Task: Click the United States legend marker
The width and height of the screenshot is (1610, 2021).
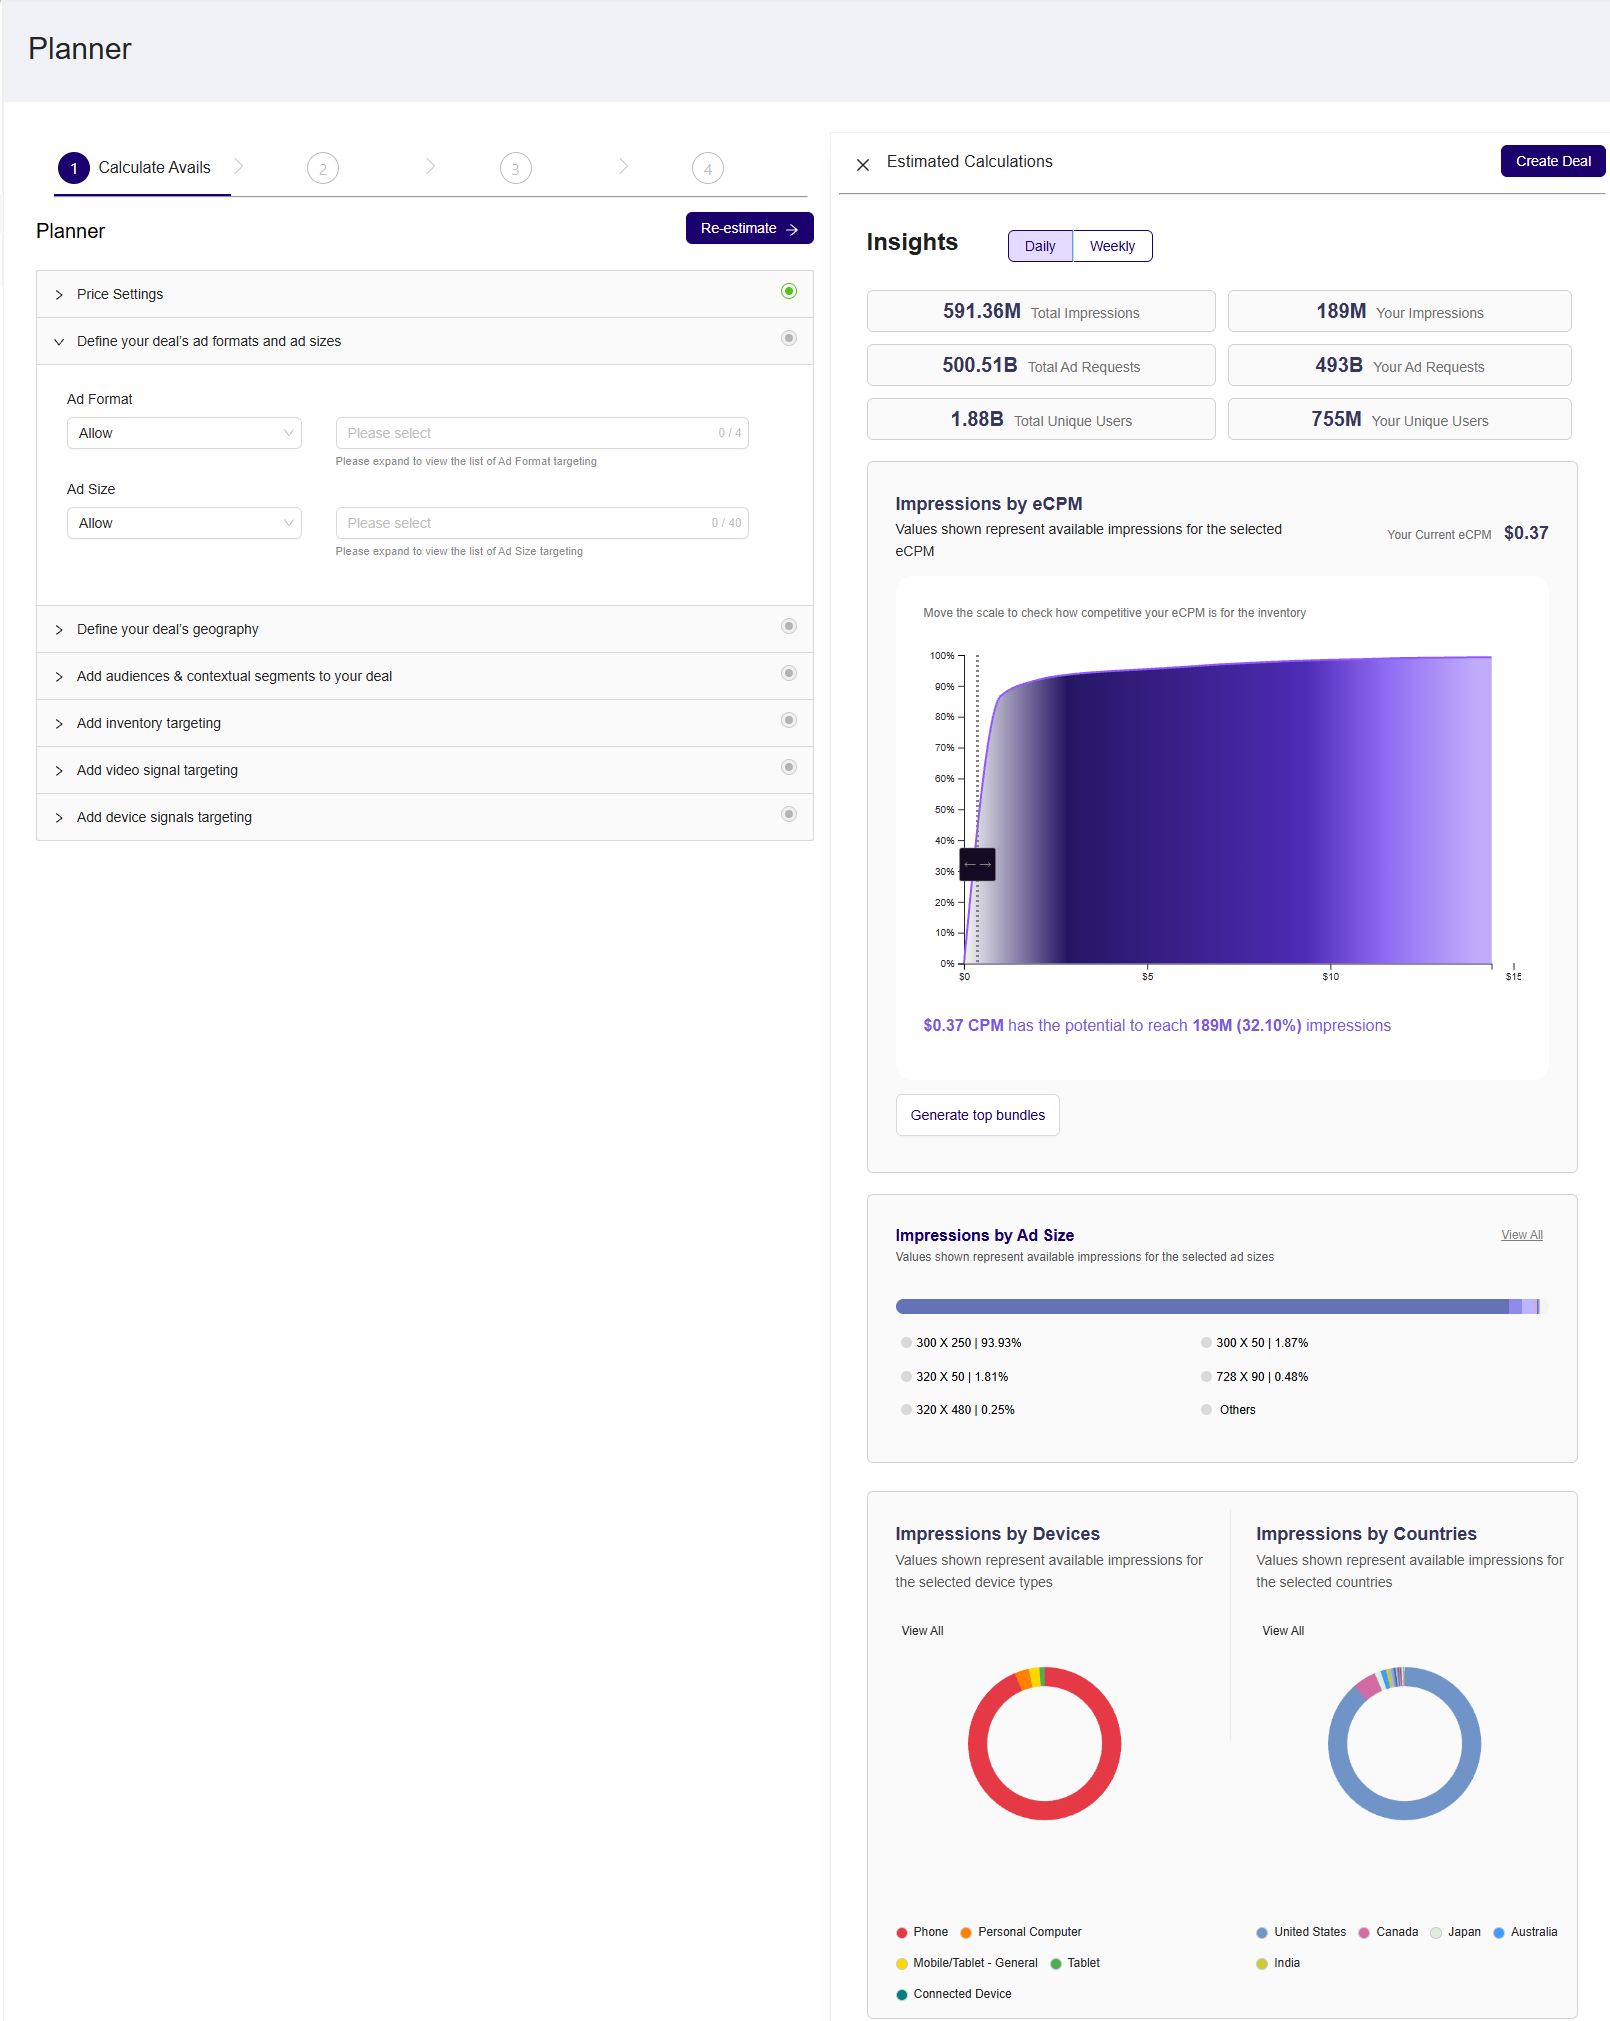Action: [1262, 1933]
